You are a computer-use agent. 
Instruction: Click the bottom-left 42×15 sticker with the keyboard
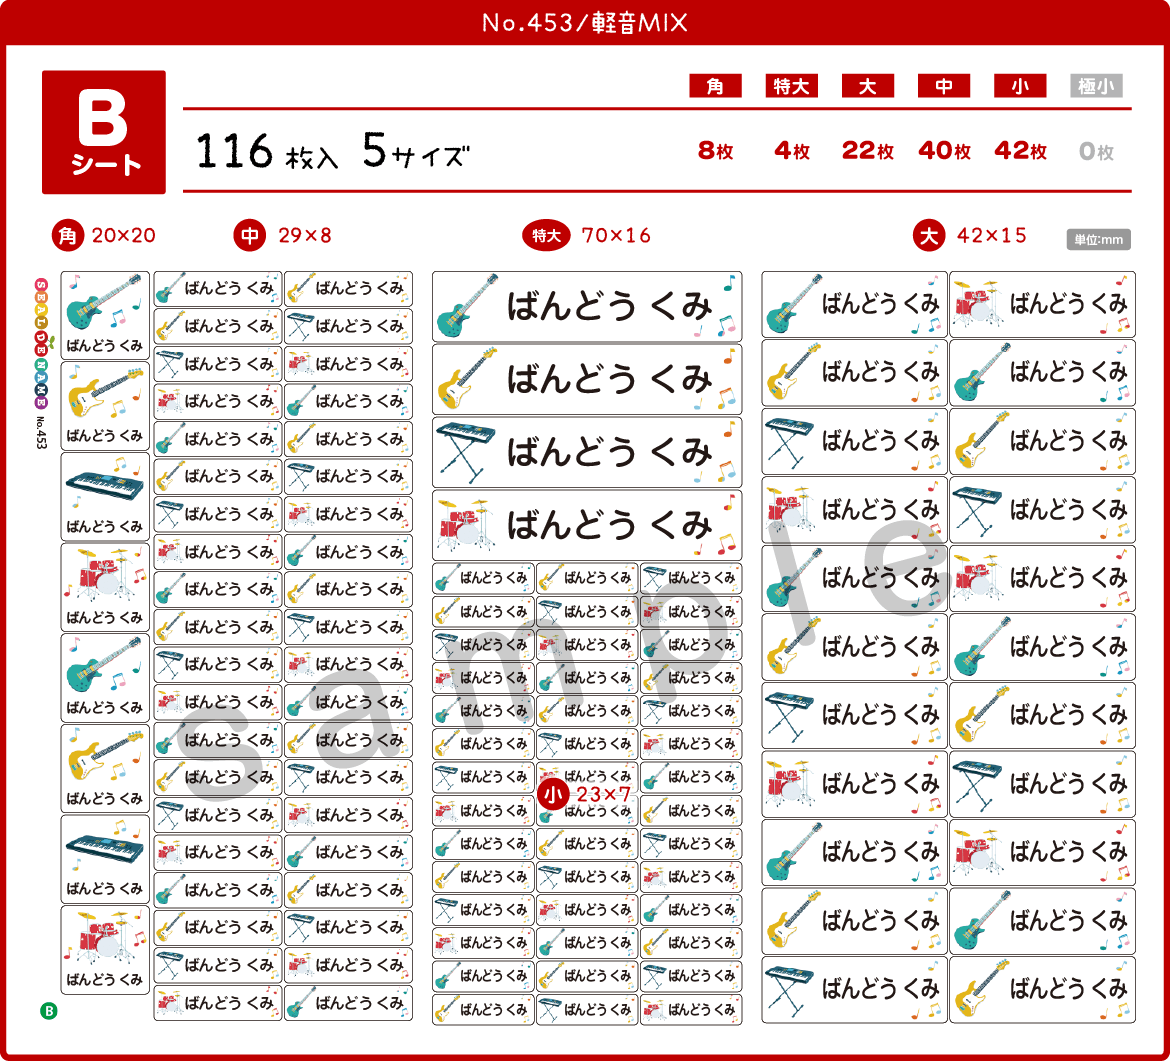pos(854,989)
